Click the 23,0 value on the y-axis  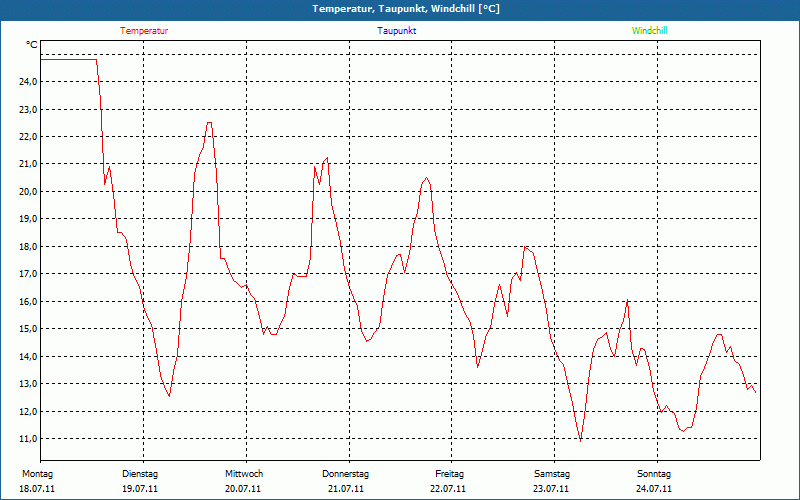pyautogui.click(x=28, y=109)
